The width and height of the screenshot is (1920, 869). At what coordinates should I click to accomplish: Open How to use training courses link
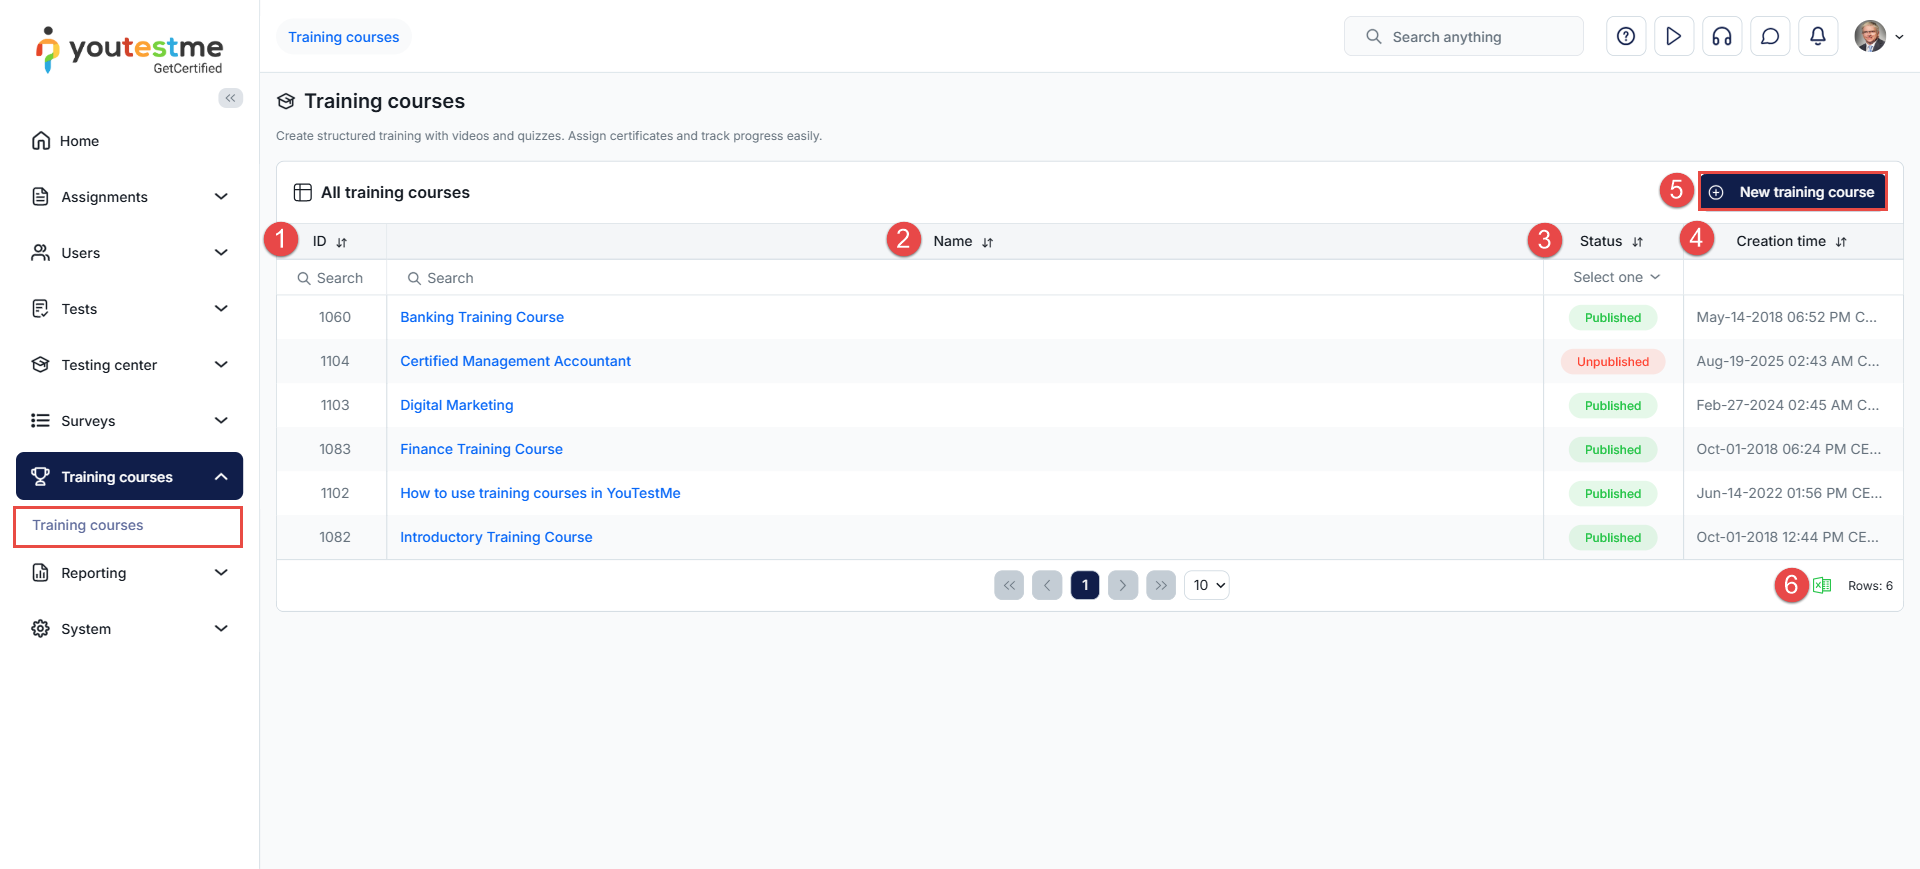(541, 493)
